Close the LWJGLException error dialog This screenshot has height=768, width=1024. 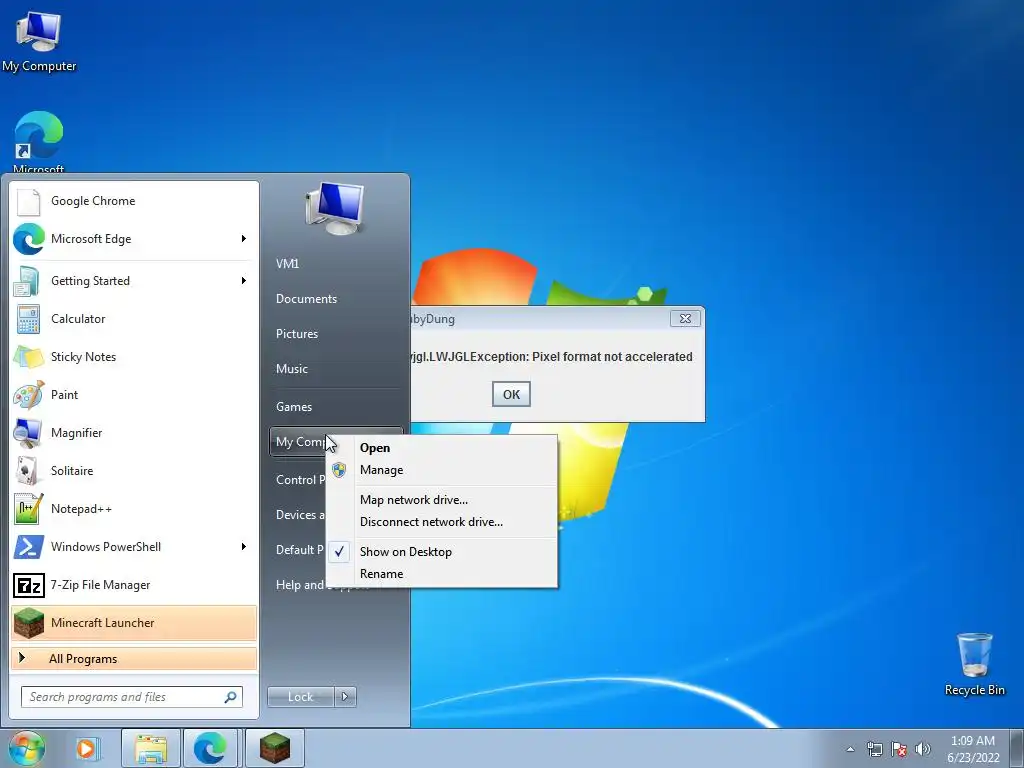coord(685,319)
